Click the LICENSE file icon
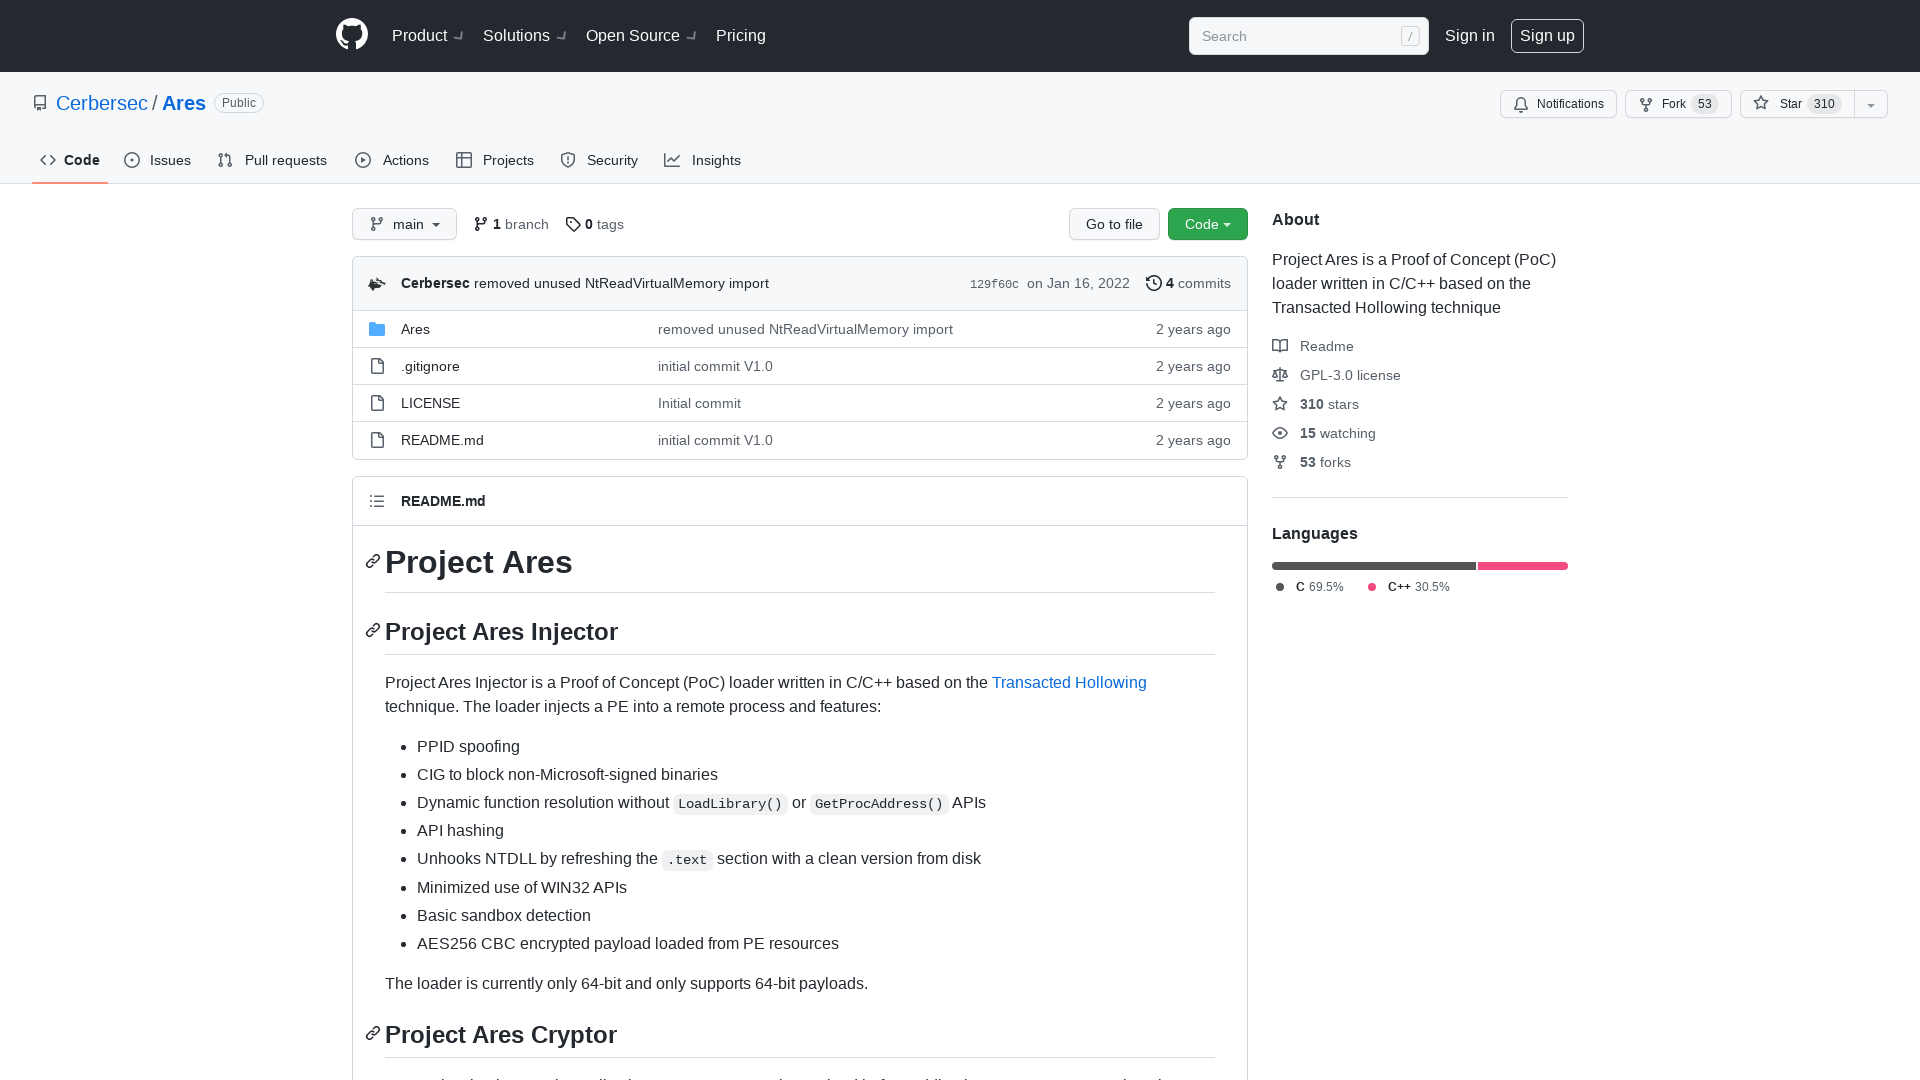Screen dimensions: 1920x1080 click(x=377, y=403)
